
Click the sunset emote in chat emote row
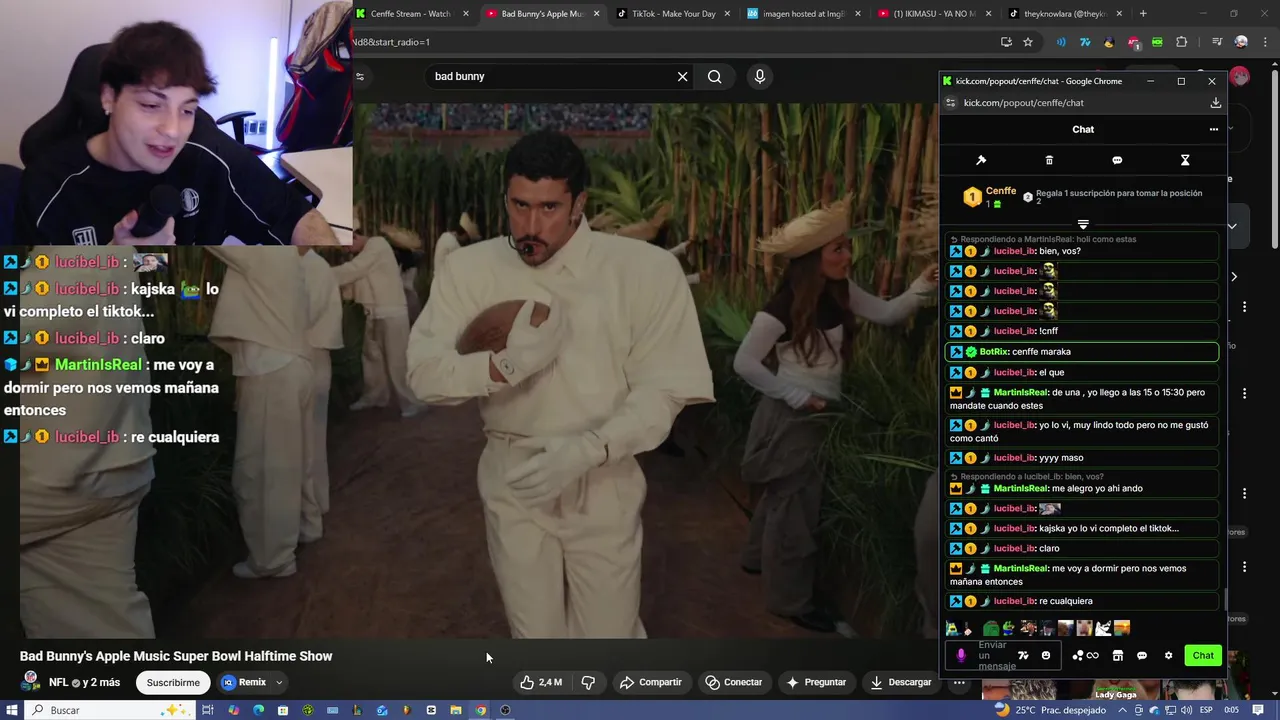[x=1122, y=628]
